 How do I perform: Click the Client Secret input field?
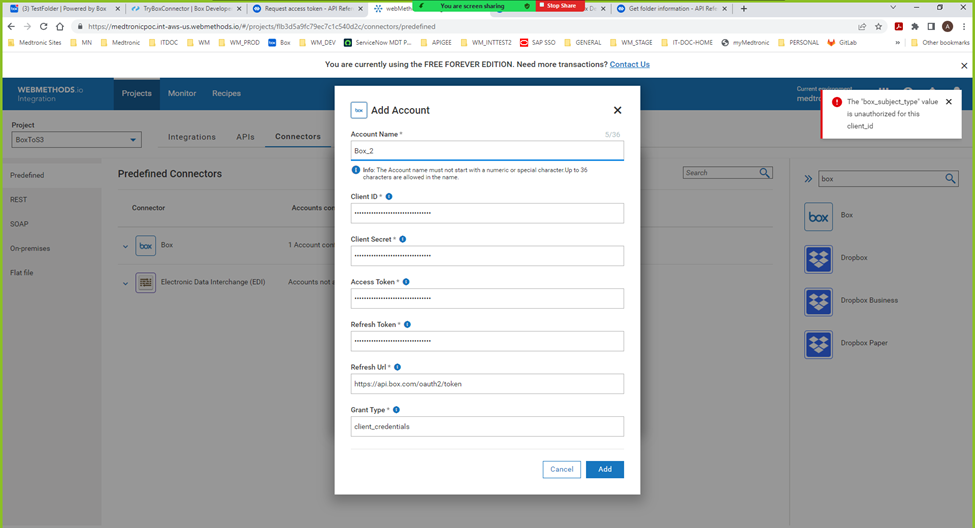point(487,256)
